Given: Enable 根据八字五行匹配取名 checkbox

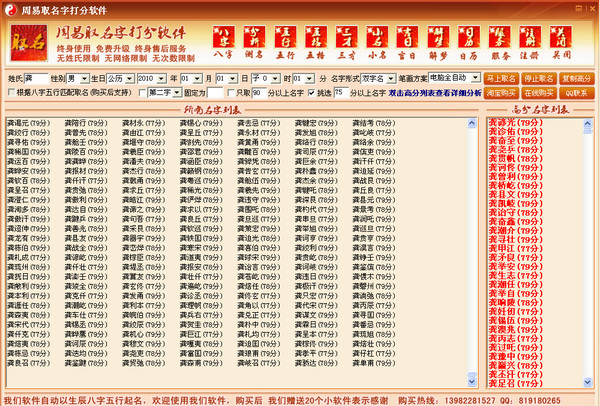Looking at the screenshot, I should click(x=12, y=92).
